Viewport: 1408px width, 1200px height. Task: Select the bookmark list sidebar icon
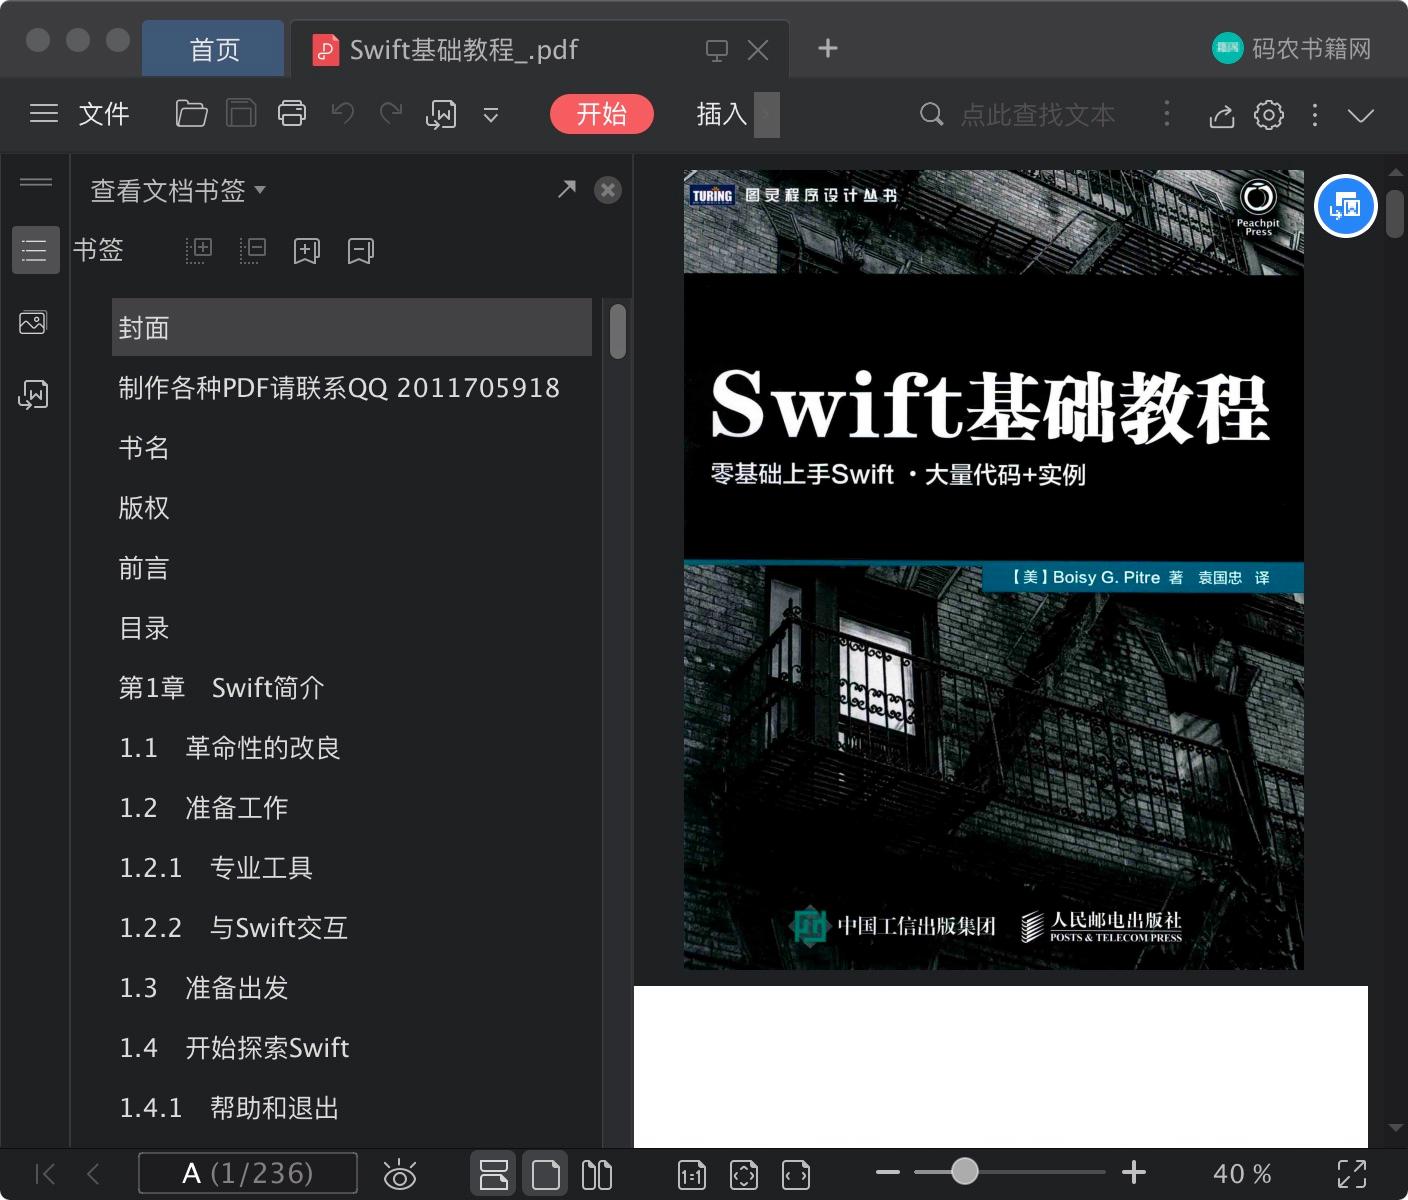point(35,250)
